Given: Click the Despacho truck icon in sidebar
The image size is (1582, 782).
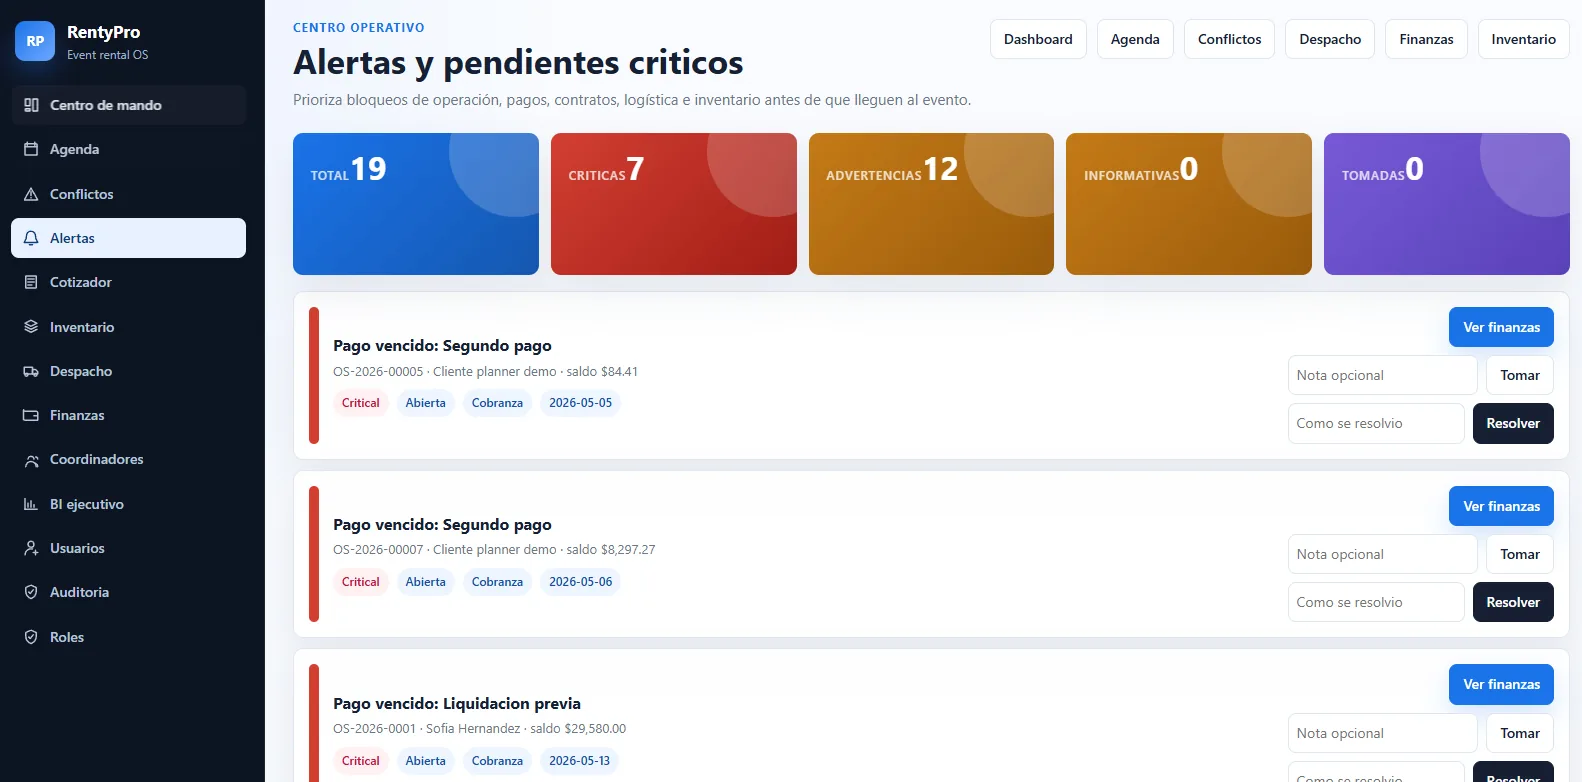Looking at the screenshot, I should point(31,371).
